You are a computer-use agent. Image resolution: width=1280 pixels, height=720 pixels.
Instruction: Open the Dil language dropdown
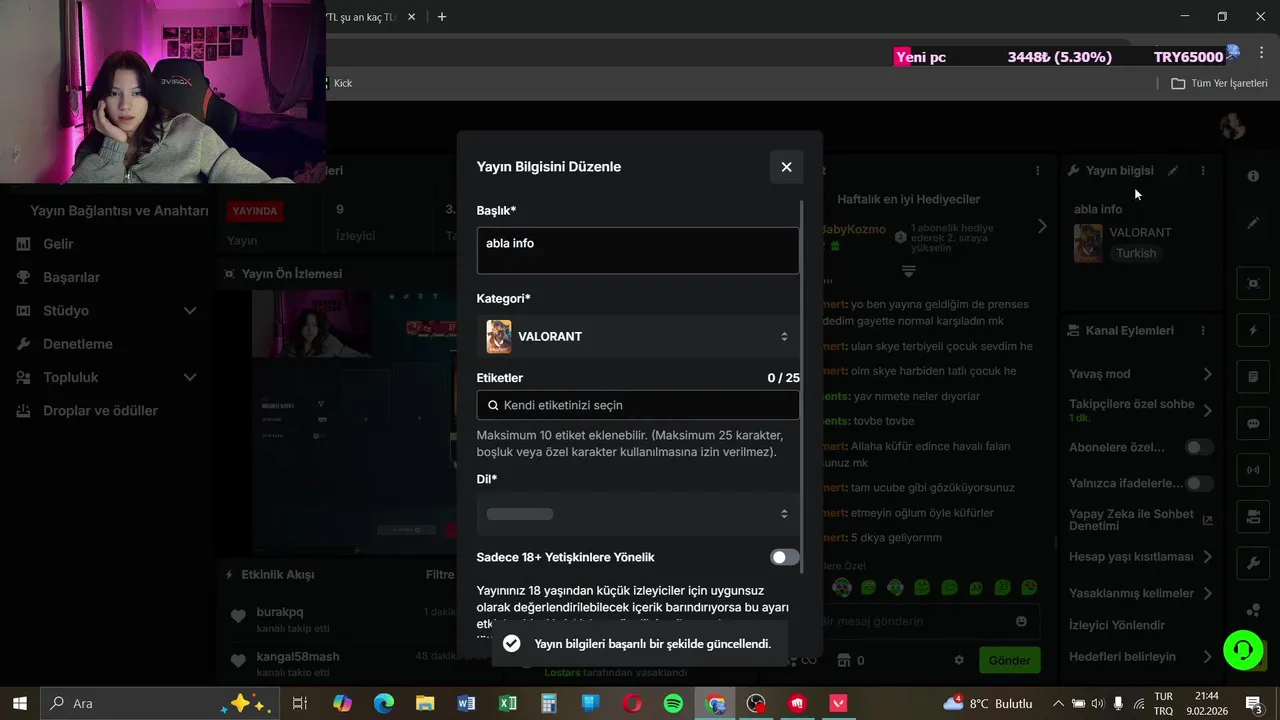638,514
